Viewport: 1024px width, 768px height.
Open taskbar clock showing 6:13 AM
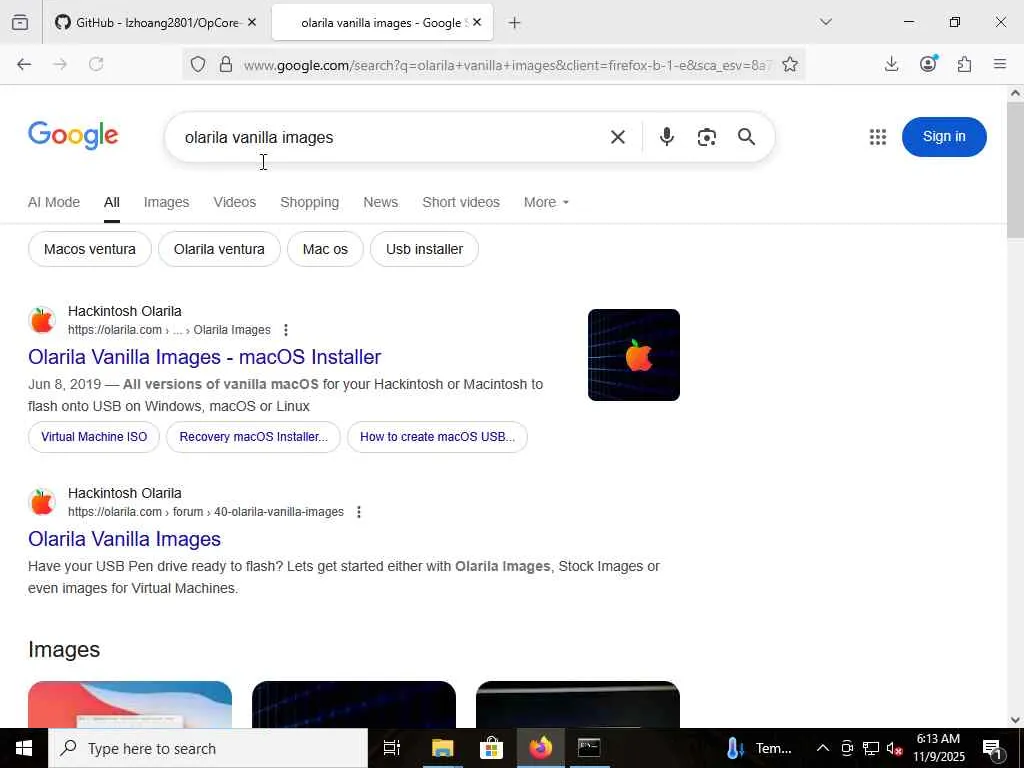(938, 748)
